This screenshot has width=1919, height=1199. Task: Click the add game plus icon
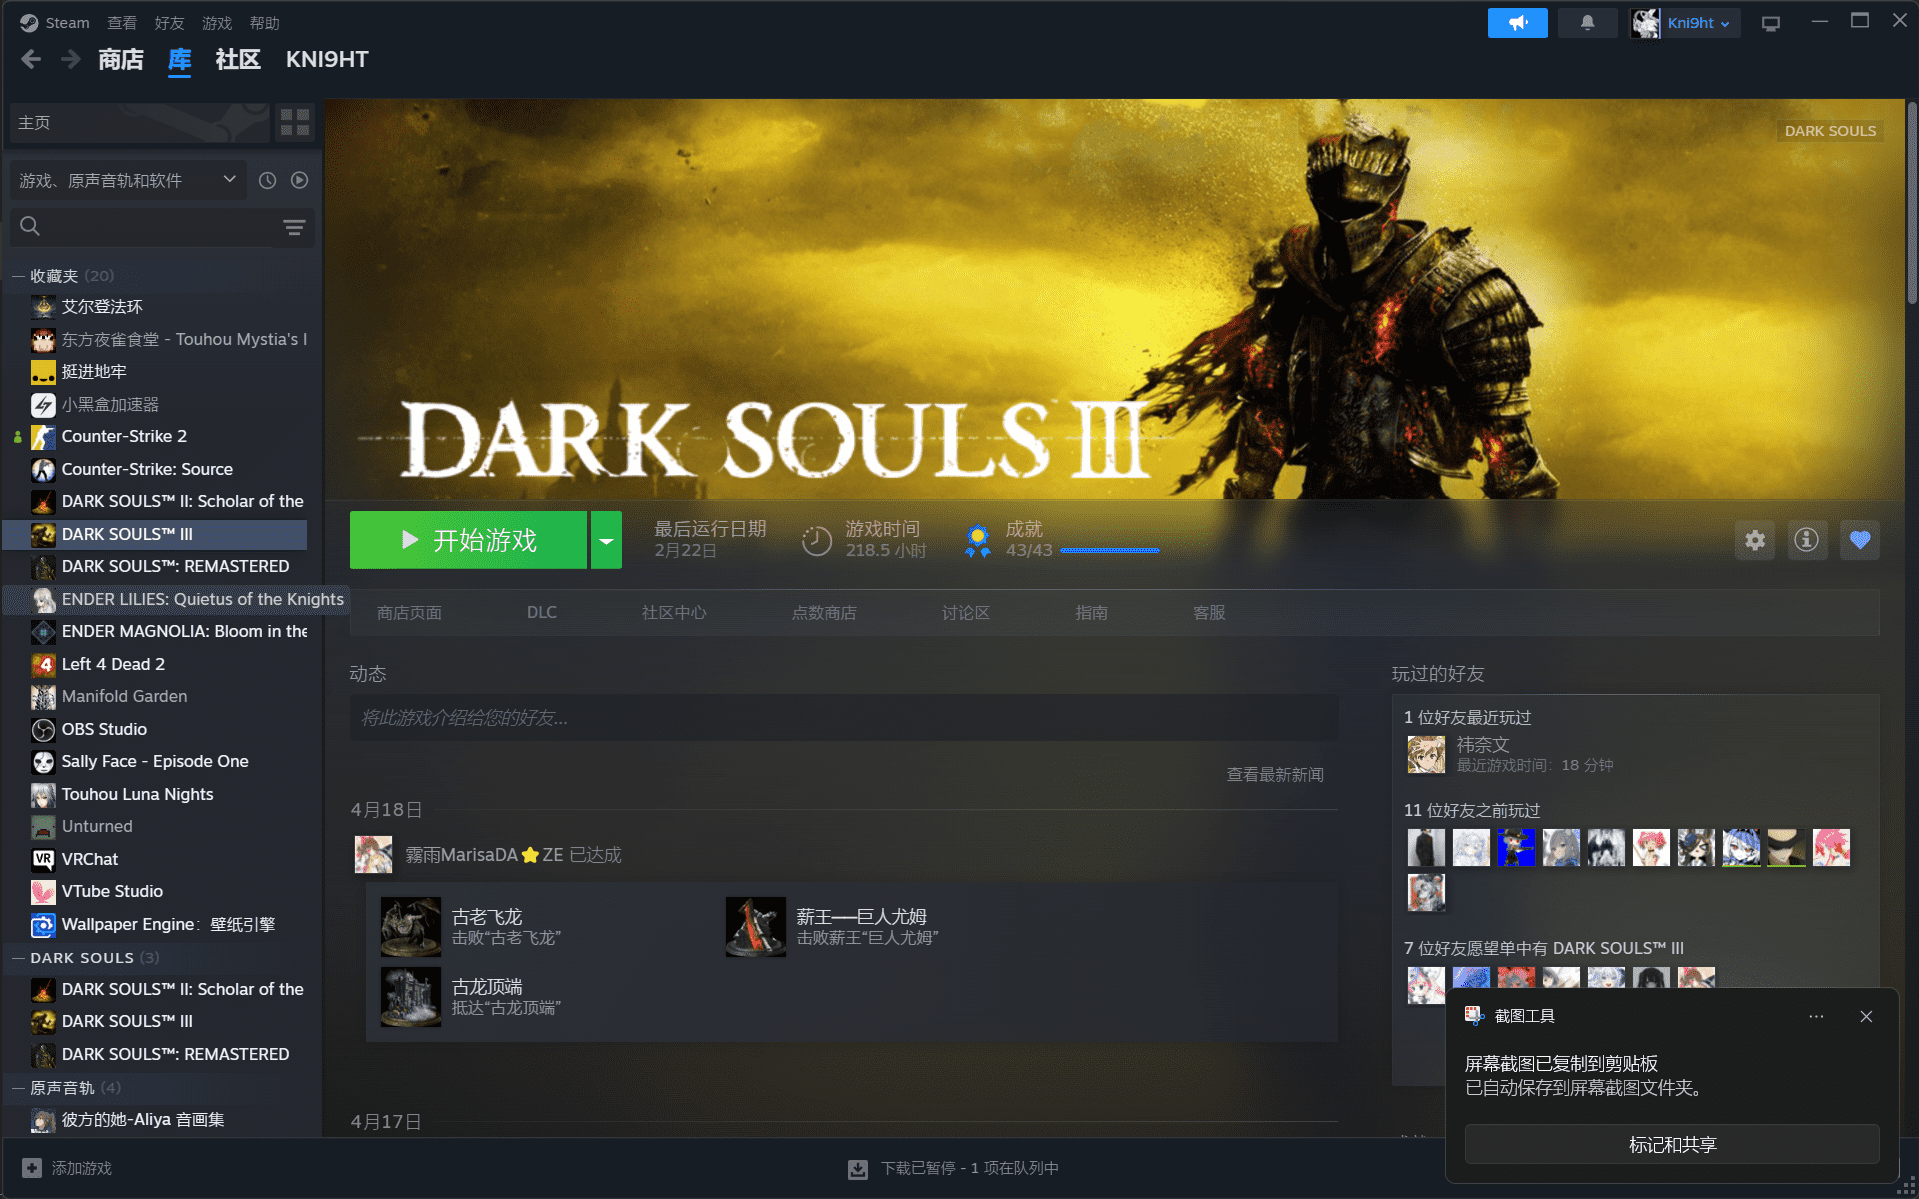[x=32, y=1168]
